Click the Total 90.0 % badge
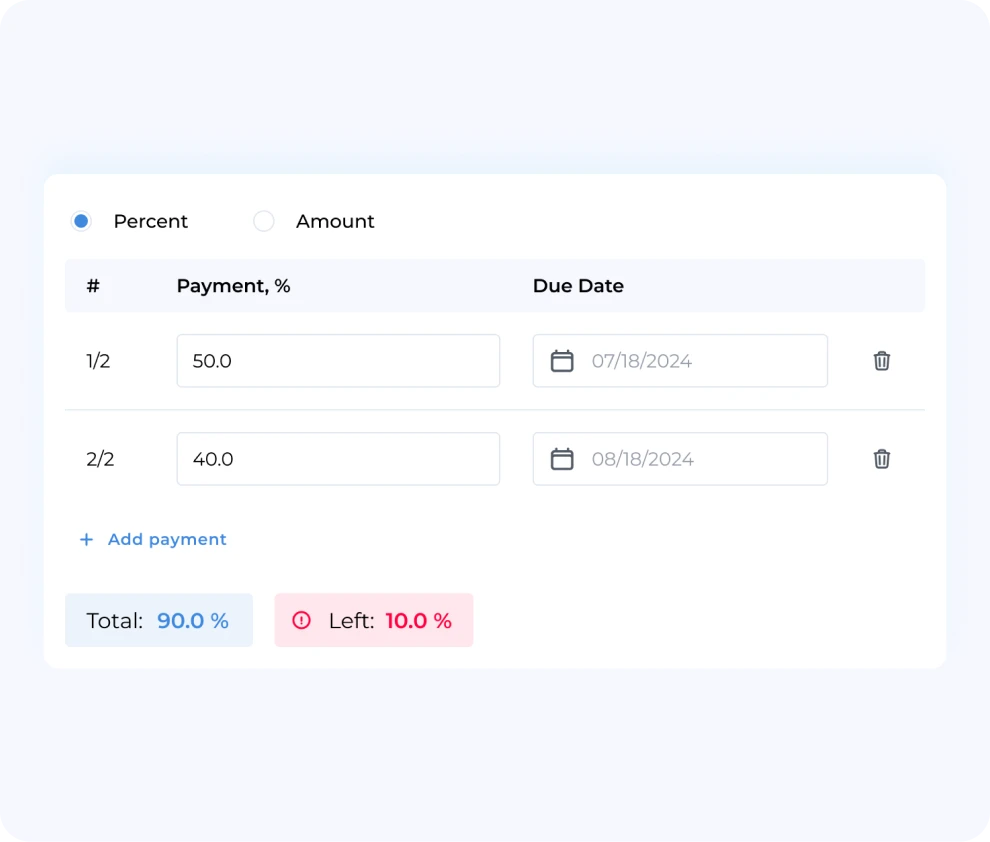The image size is (990, 842). [159, 620]
